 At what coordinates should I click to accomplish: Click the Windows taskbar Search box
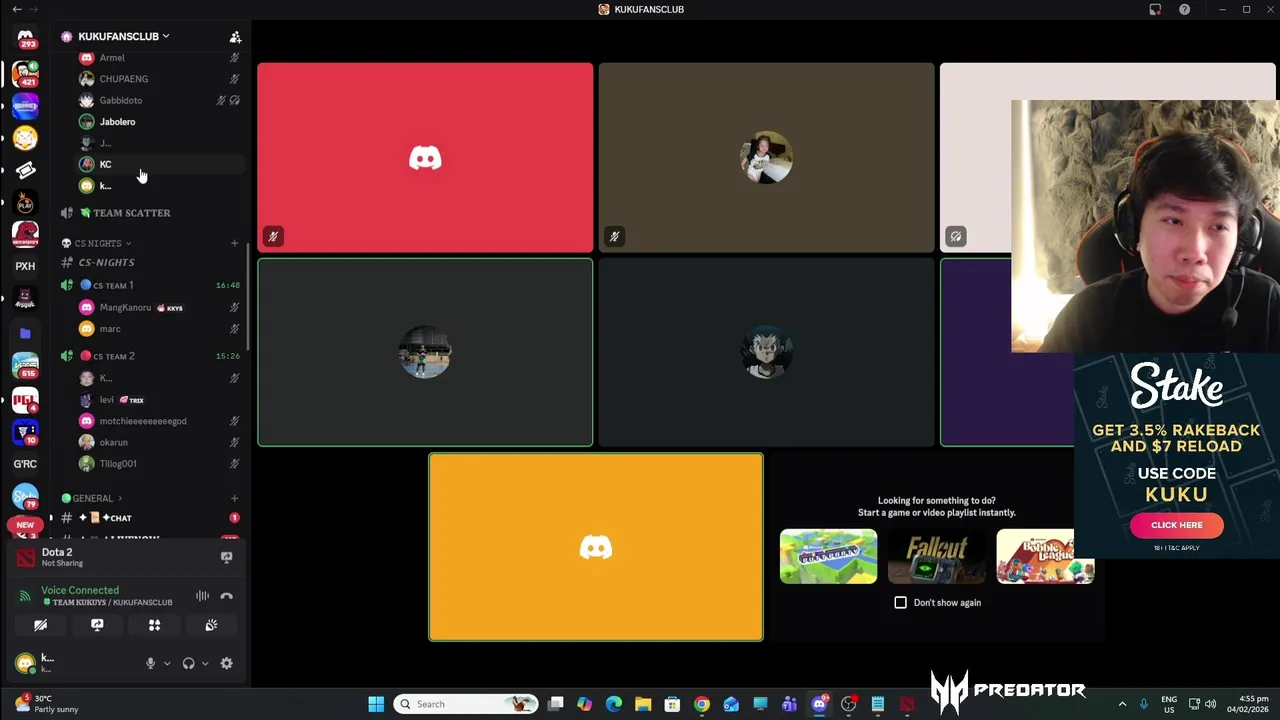(x=465, y=704)
